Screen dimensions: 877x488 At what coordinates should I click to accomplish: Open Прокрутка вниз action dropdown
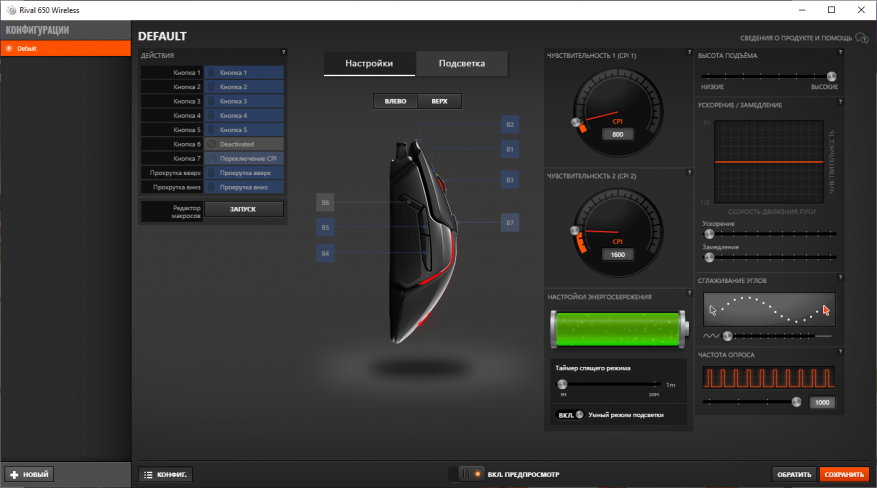point(244,187)
